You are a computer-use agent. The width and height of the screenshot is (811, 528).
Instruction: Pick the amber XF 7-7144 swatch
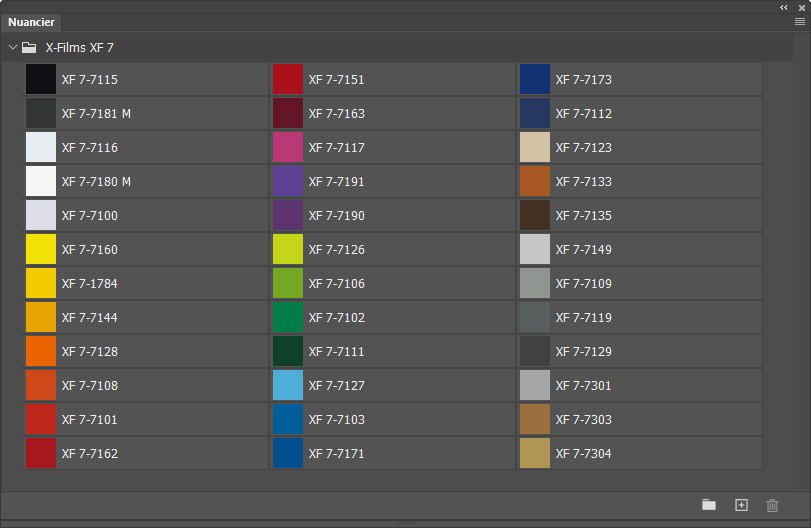pyautogui.click(x=41, y=317)
